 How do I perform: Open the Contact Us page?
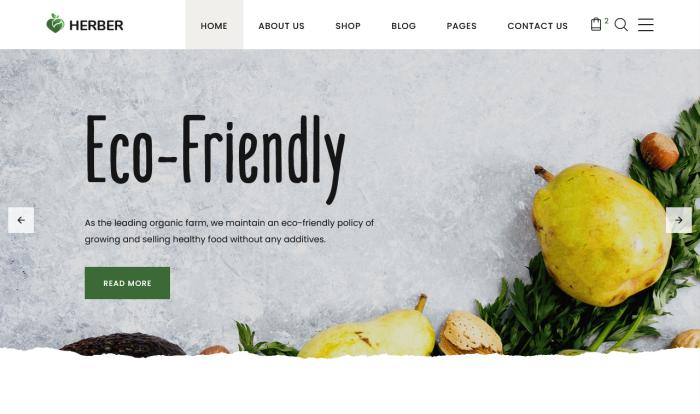538,26
